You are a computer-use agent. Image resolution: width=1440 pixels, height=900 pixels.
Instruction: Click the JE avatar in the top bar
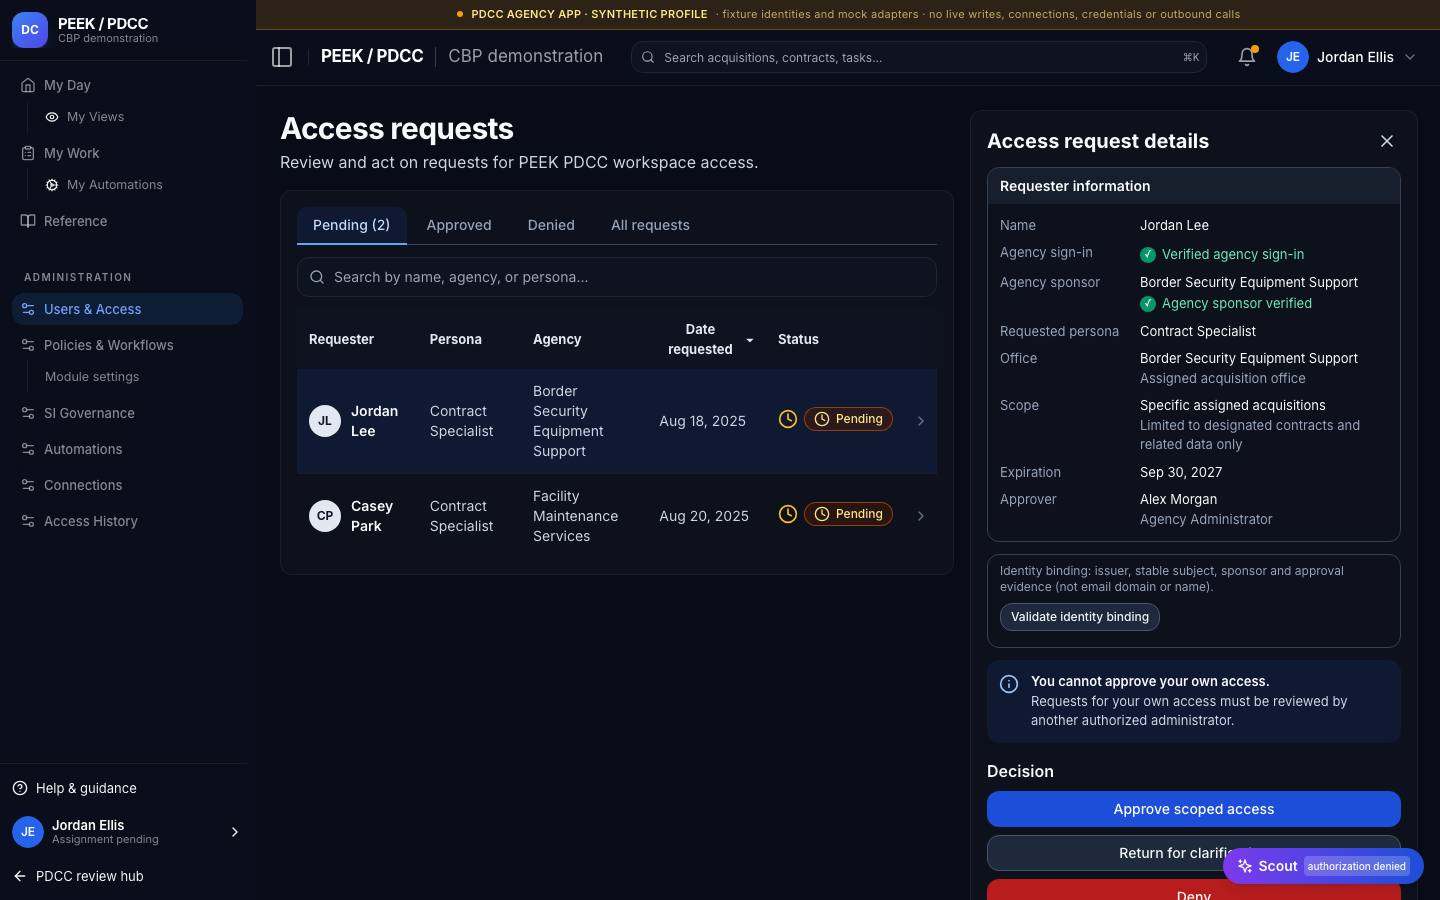[x=1293, y=57]
